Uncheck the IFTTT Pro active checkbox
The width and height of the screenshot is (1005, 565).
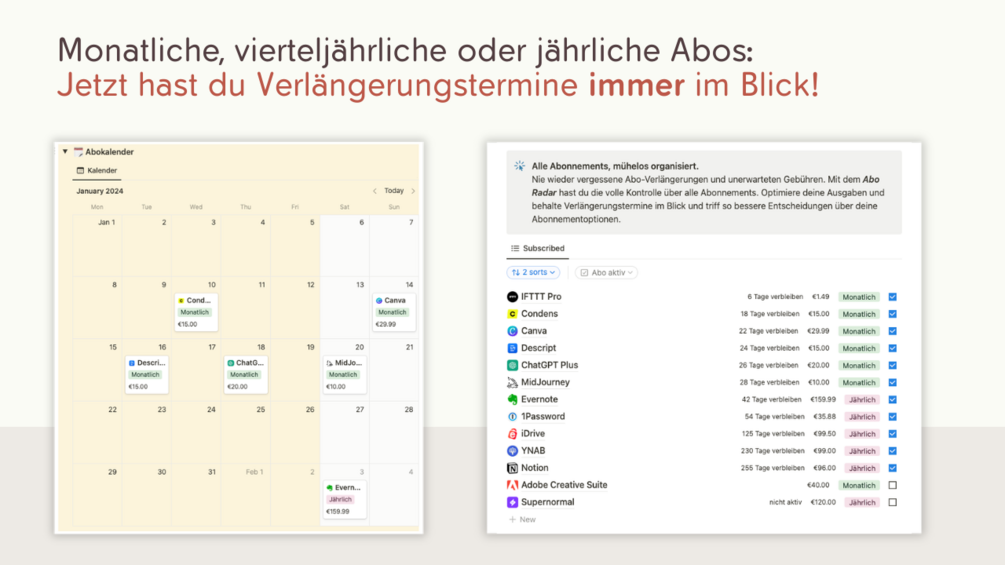892,297
